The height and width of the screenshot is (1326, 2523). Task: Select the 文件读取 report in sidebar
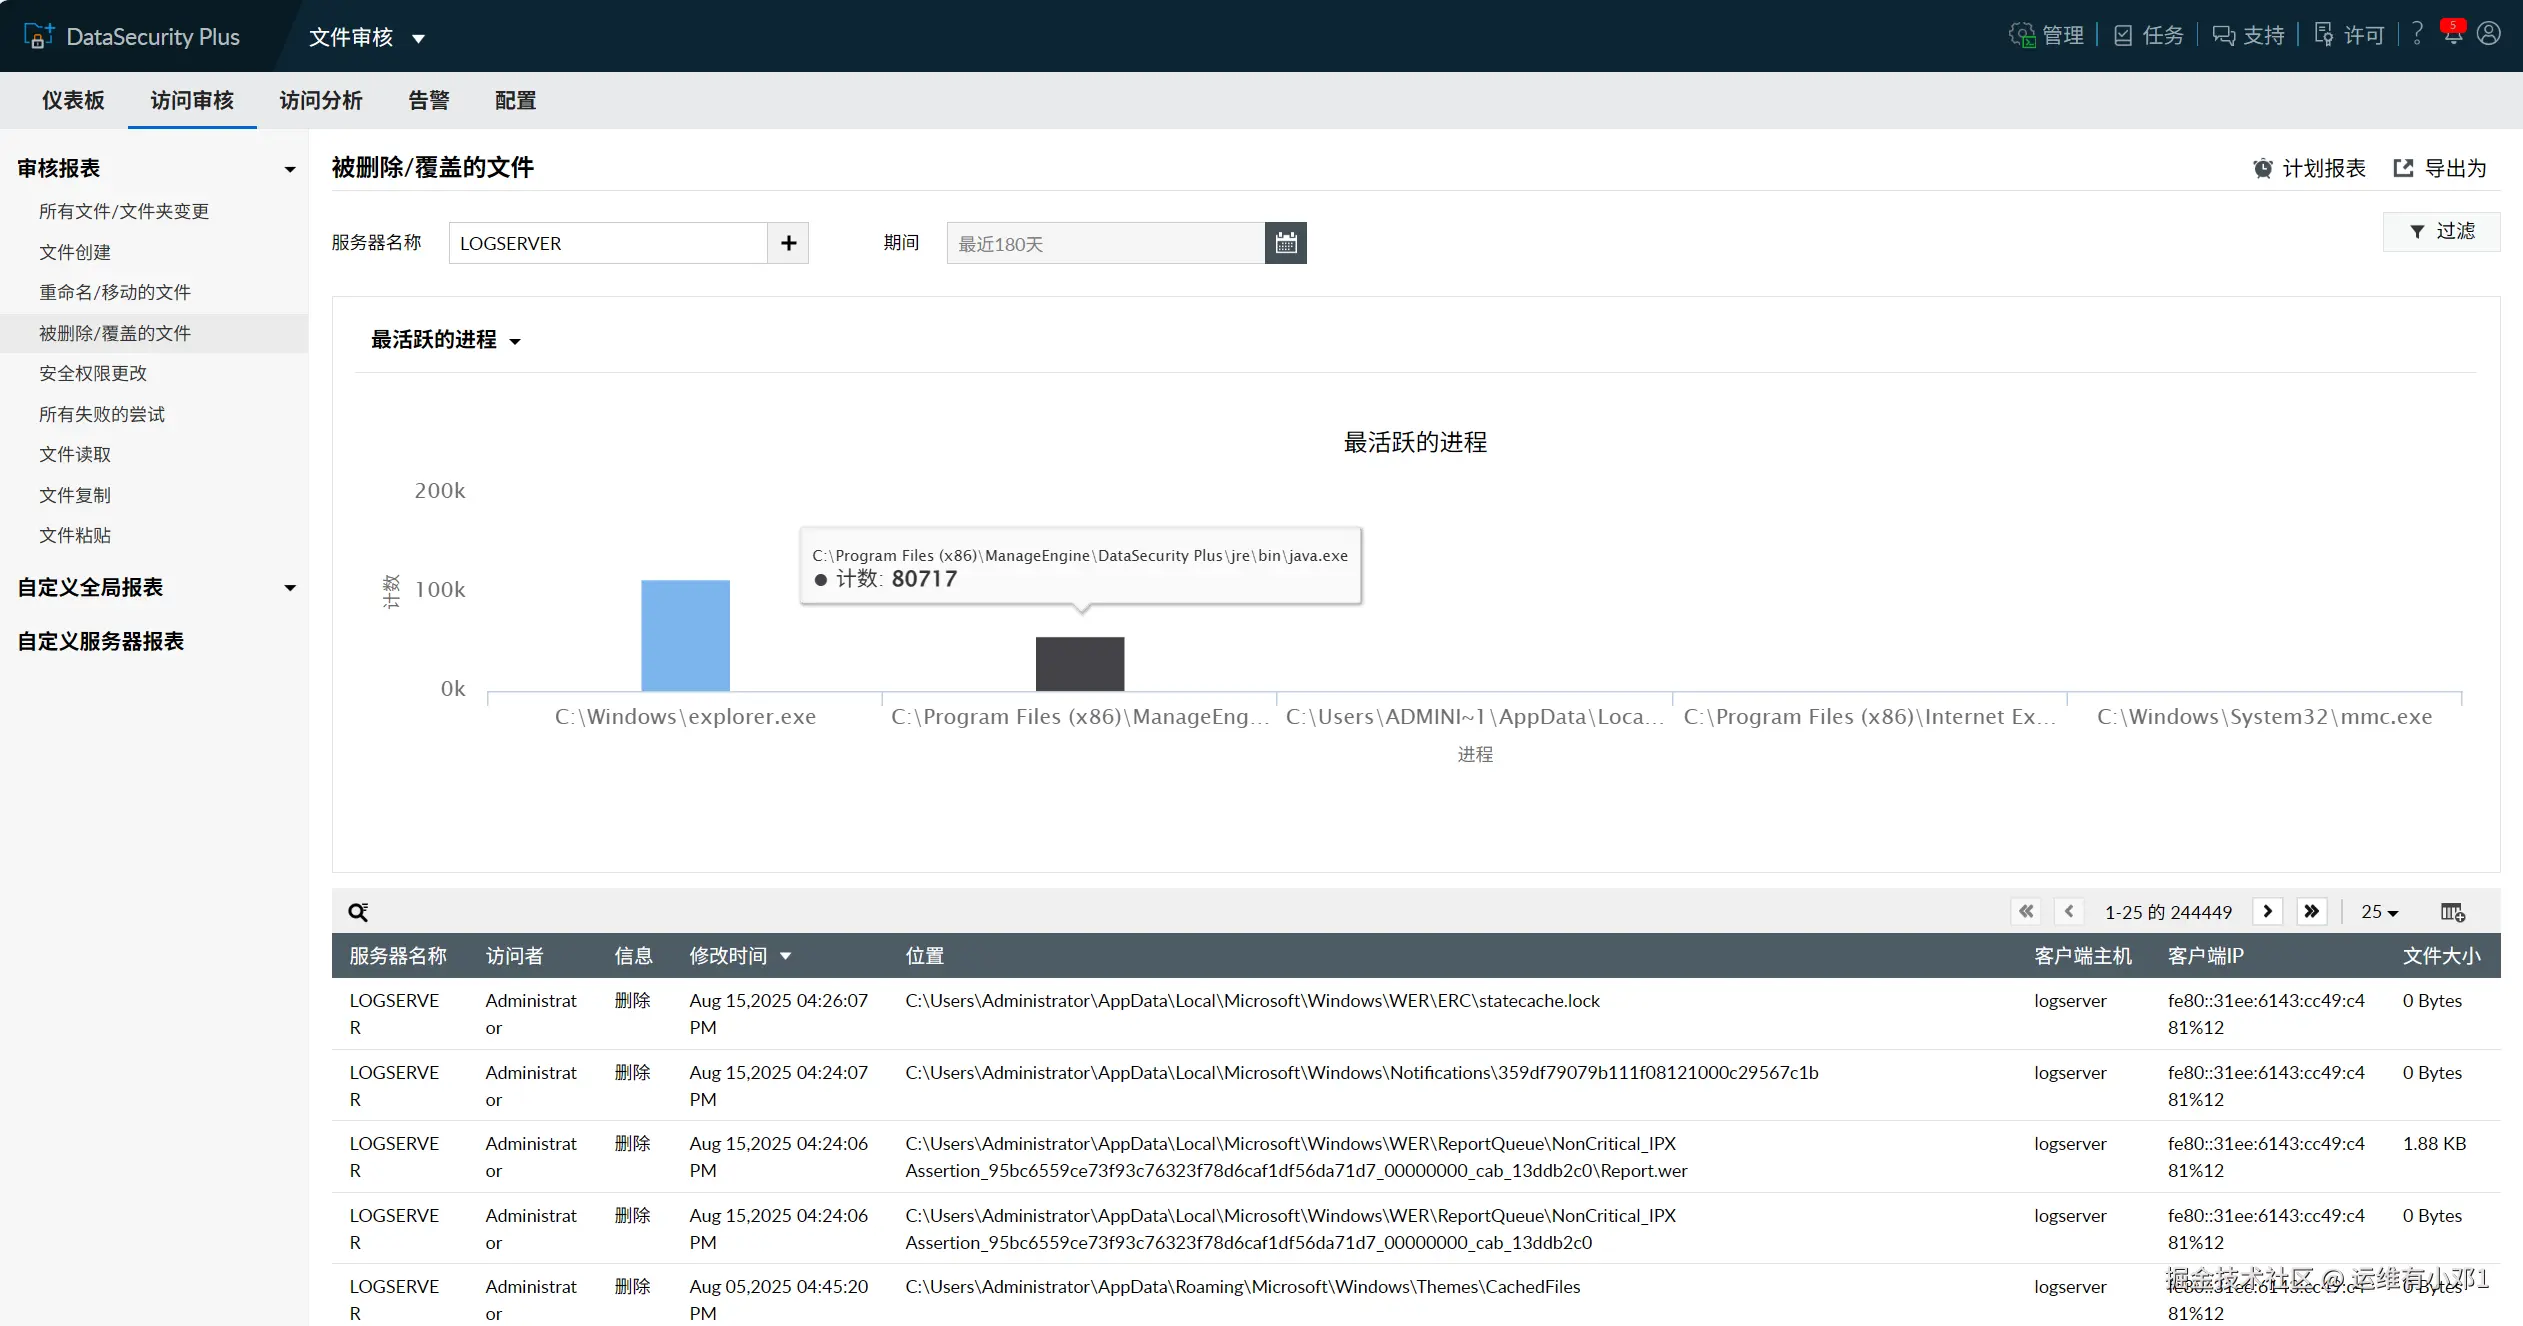tap(75, 455)
